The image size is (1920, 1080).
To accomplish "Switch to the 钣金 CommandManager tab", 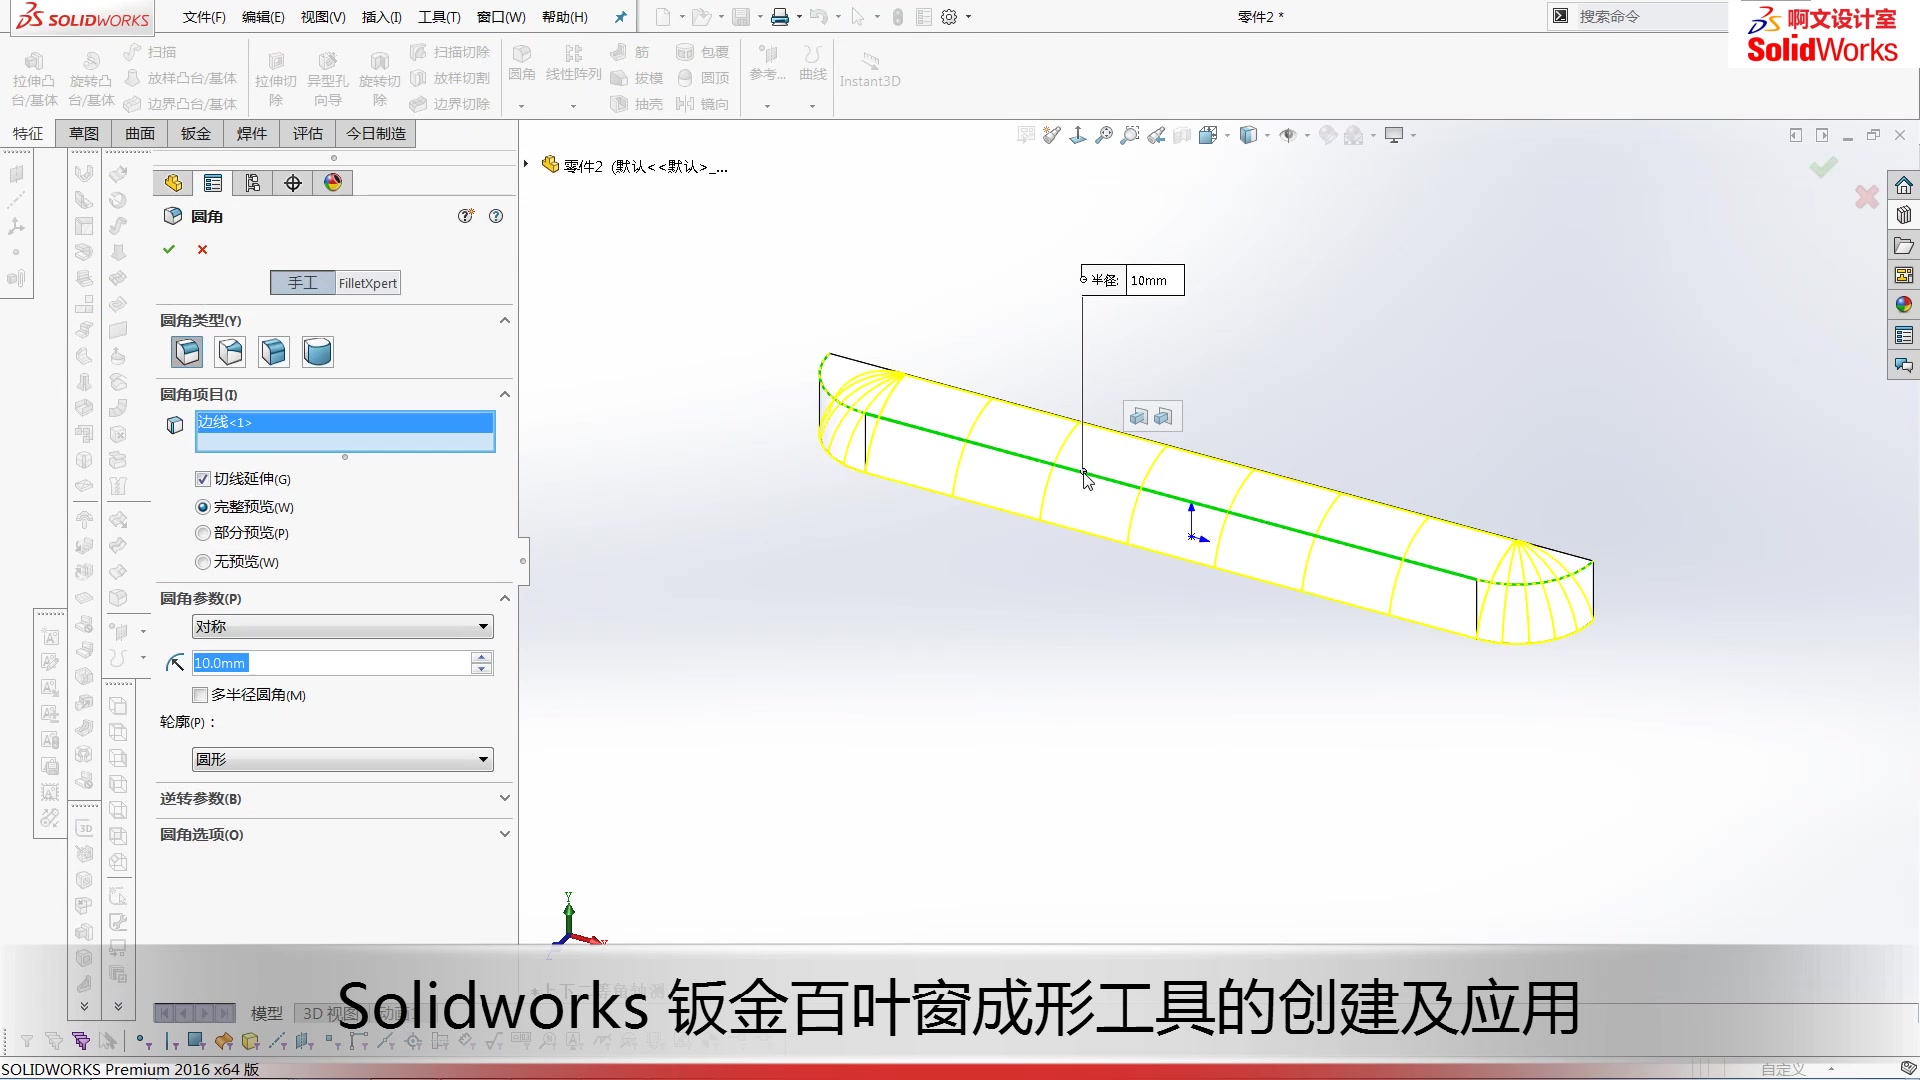I will pos(195,133).
